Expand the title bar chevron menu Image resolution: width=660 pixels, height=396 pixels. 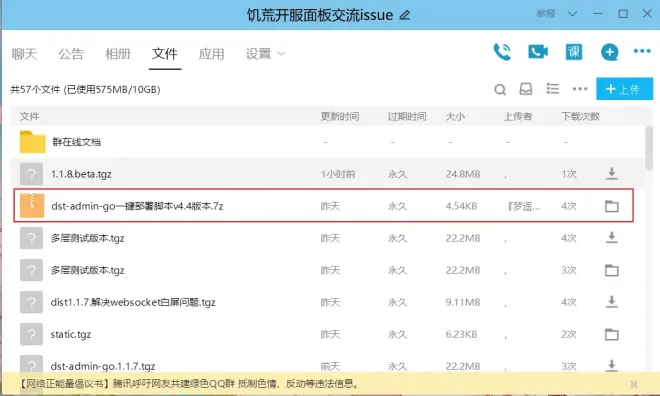pos(572,14)
